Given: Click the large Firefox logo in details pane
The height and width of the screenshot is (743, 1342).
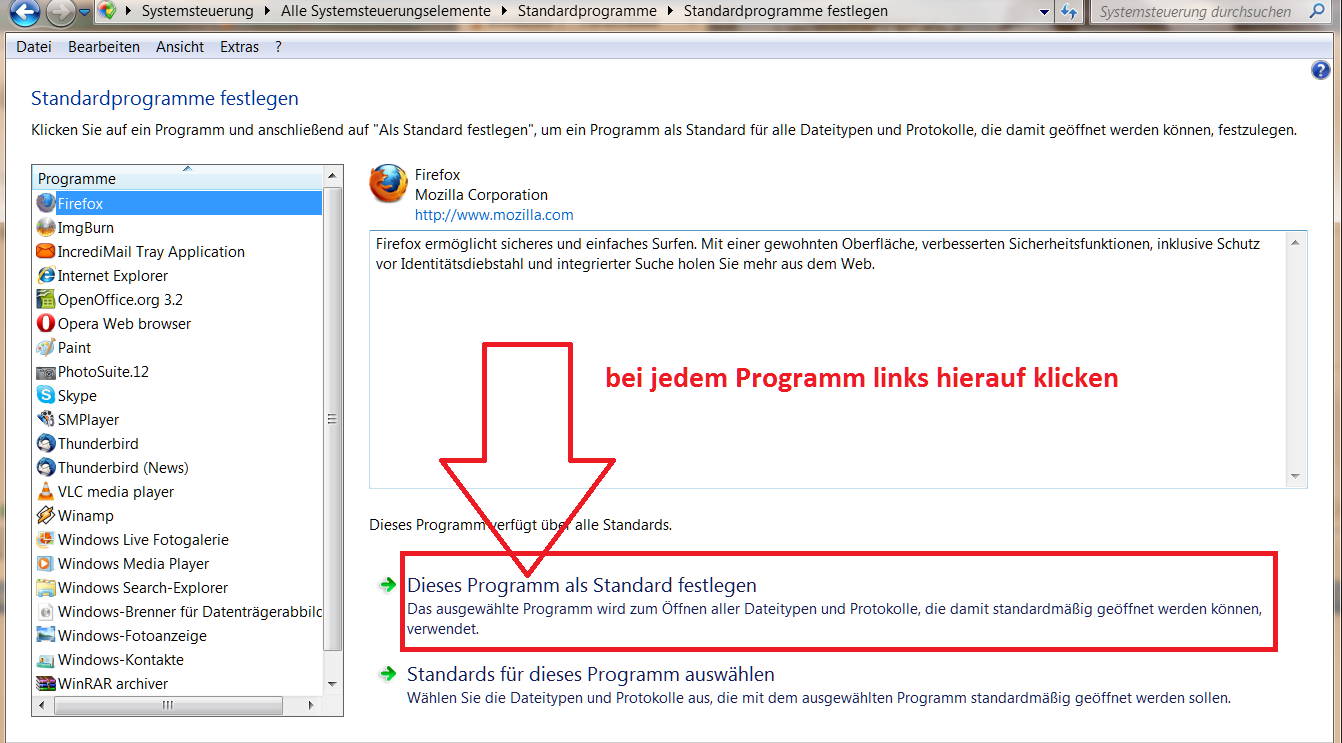Looking at the screenshot, I should pyautogui.click(x=388, y=184).
